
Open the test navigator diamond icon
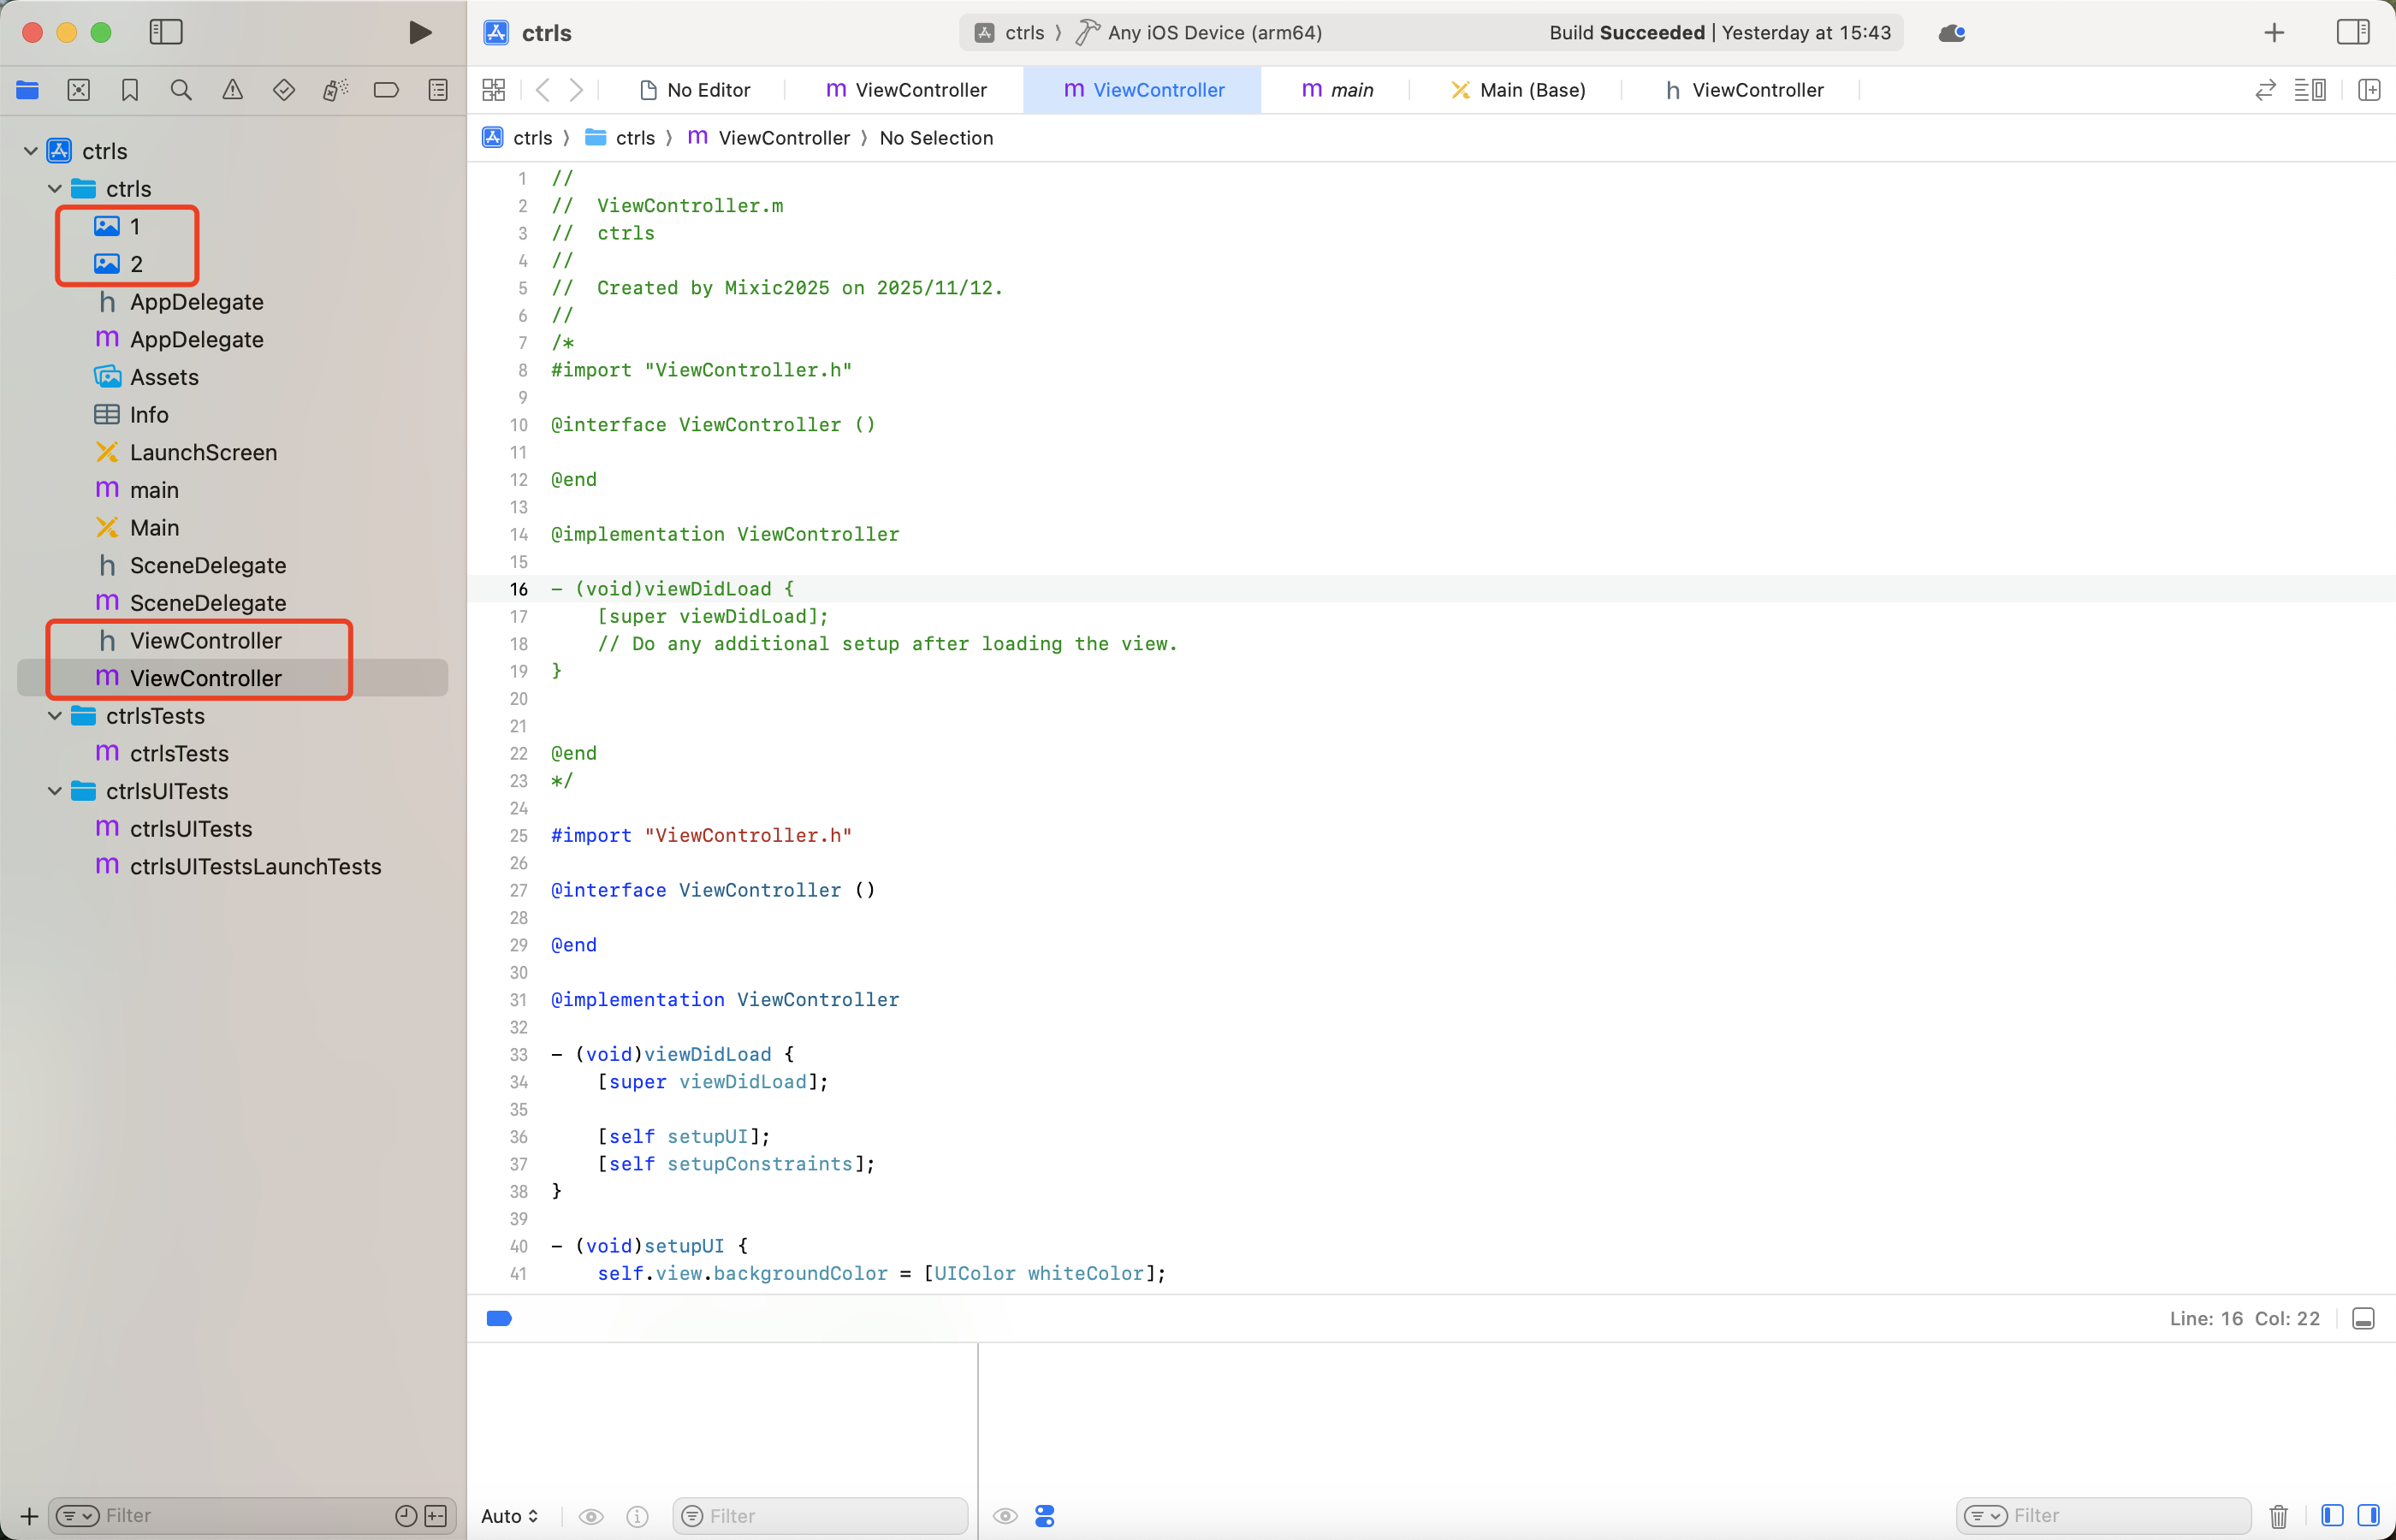pos(284,90)
